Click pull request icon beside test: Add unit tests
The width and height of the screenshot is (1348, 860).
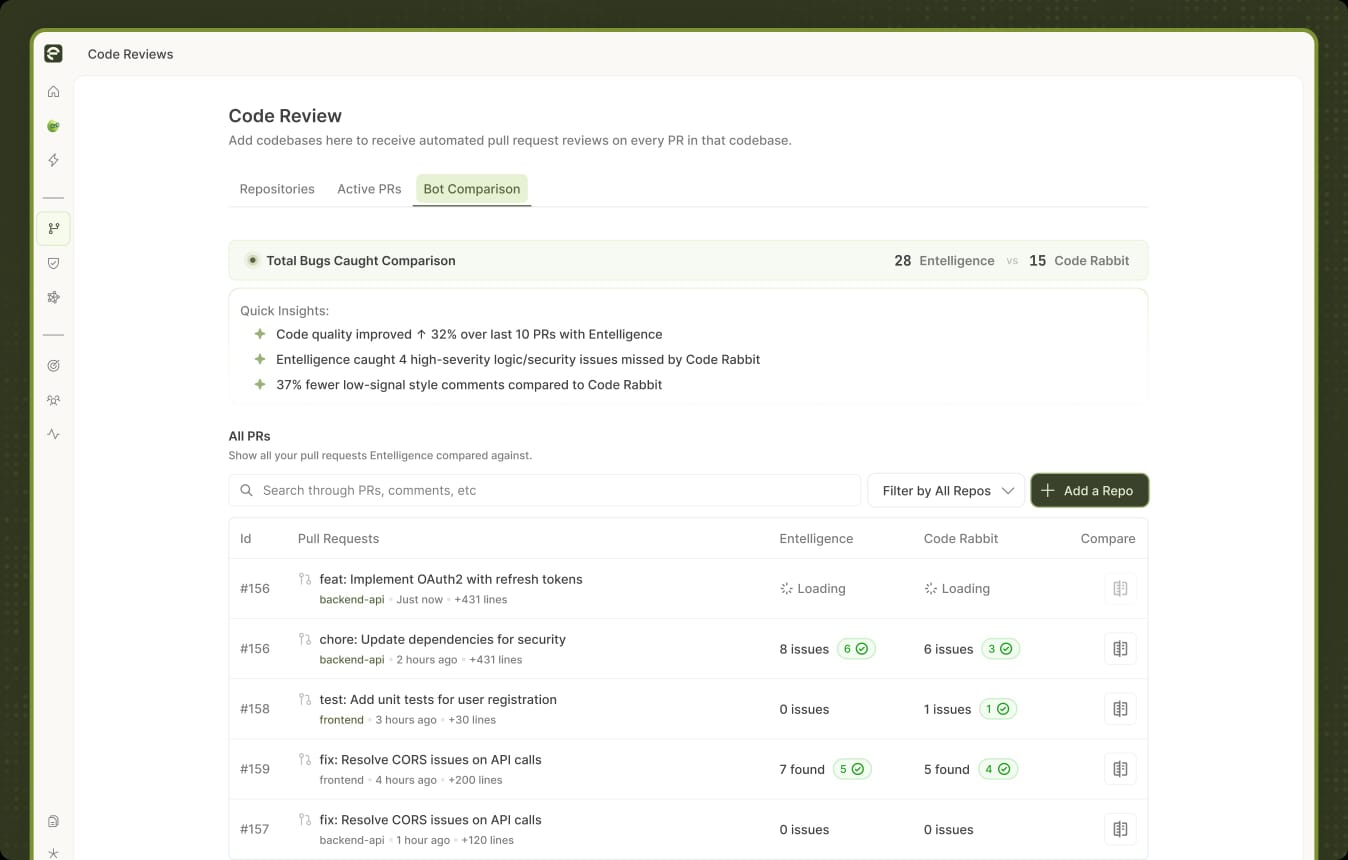(x=305, y=699)
